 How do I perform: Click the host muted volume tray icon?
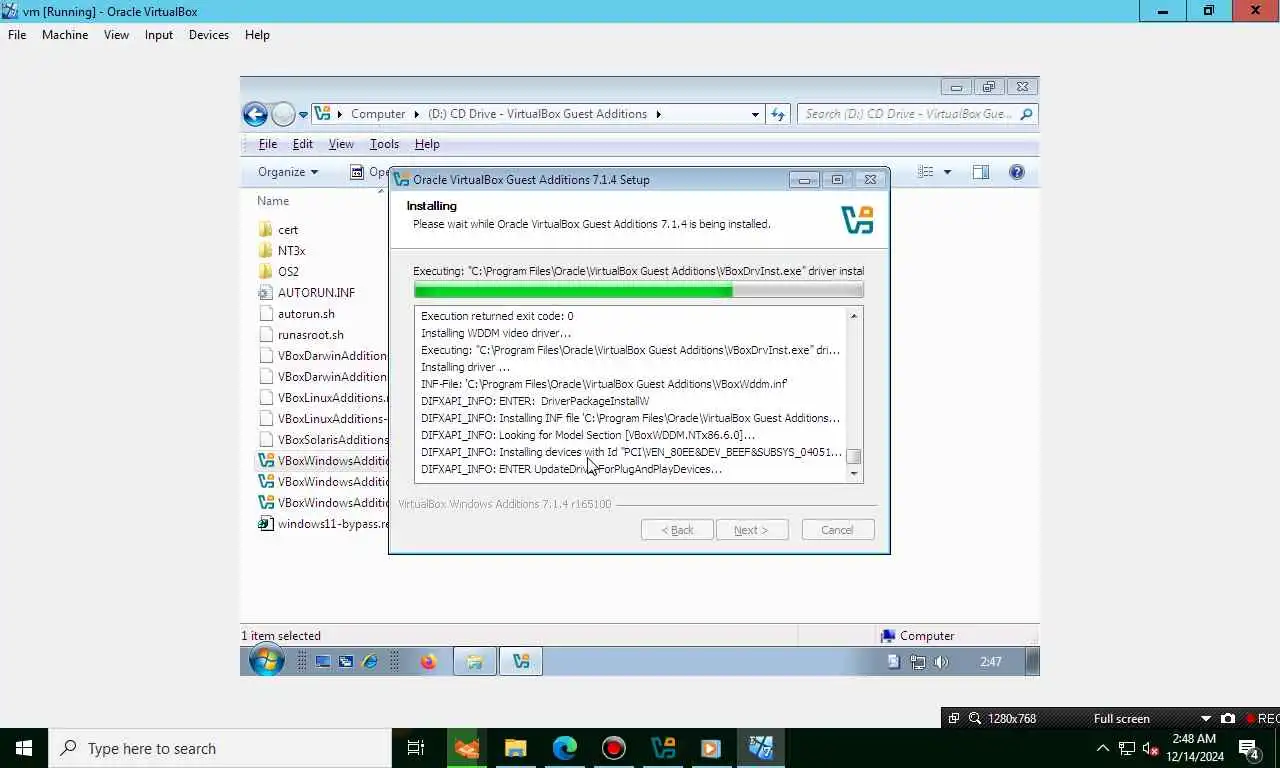(1150, 748)
